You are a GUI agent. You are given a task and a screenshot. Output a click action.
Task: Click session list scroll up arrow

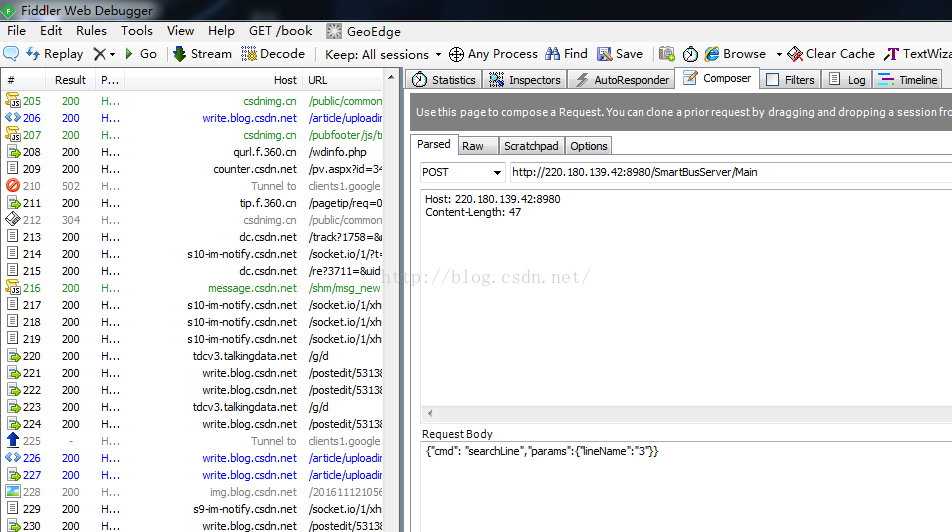(x=391, y=77)
